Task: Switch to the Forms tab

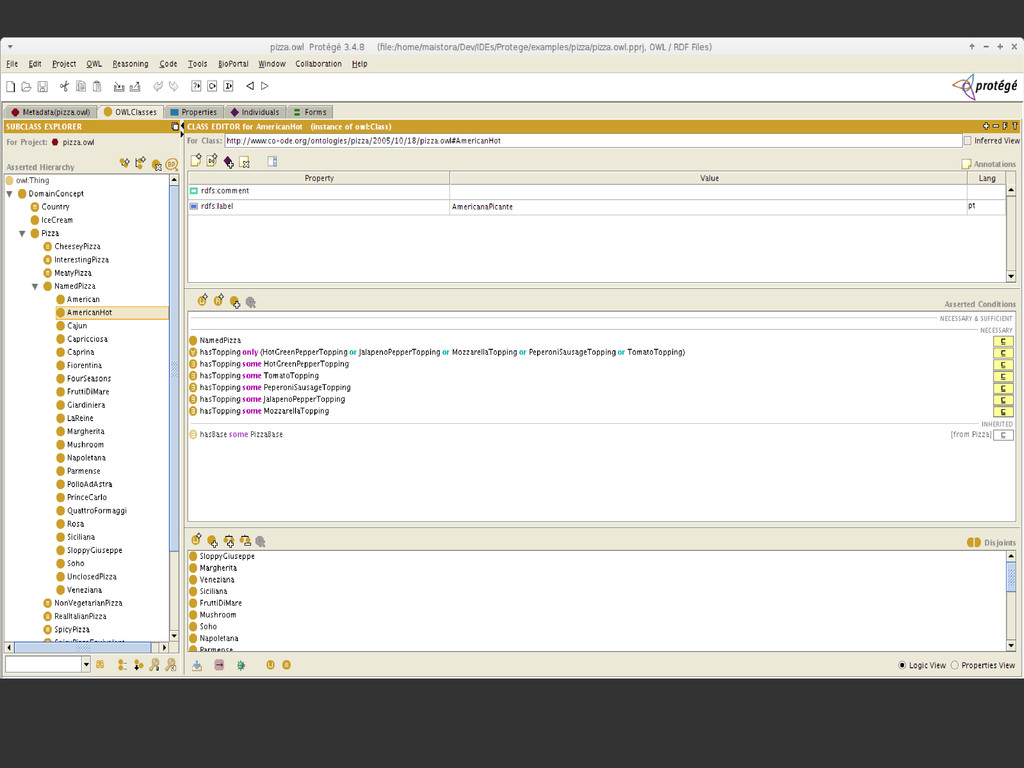Action: click(x=310, y=112)
